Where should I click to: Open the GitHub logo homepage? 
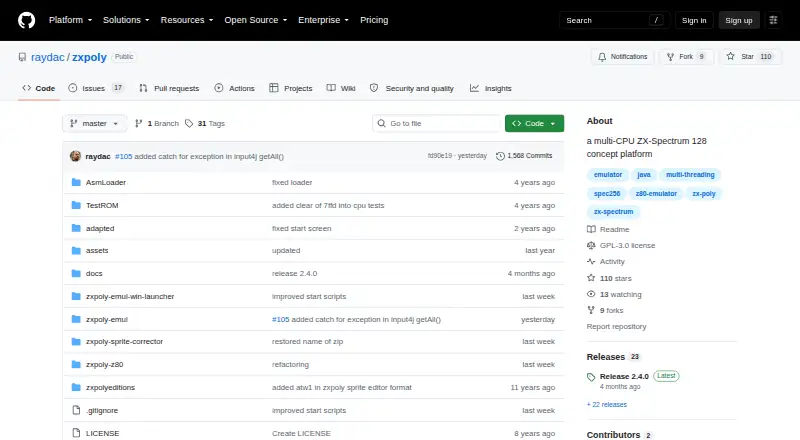(x=27, y=20)
